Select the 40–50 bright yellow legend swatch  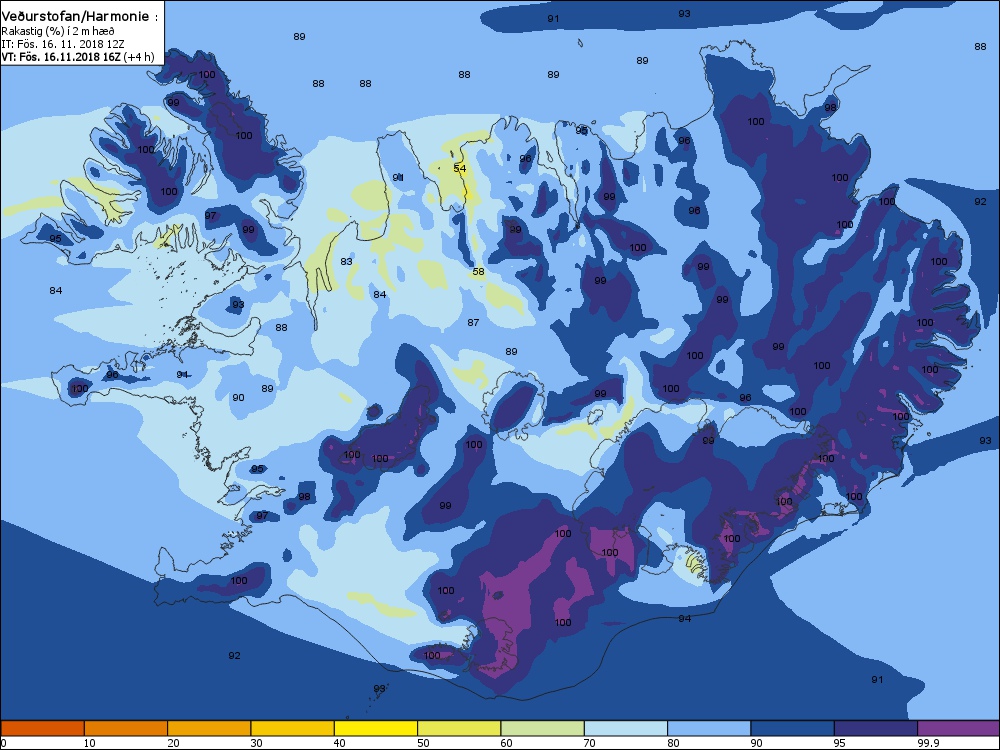(x=376, y=728)
